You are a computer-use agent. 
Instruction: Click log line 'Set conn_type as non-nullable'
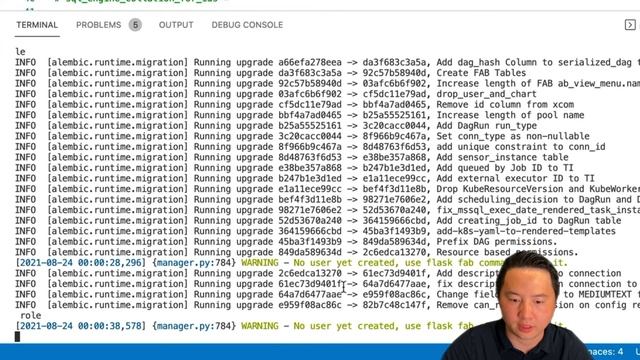[x=513, y=136]
